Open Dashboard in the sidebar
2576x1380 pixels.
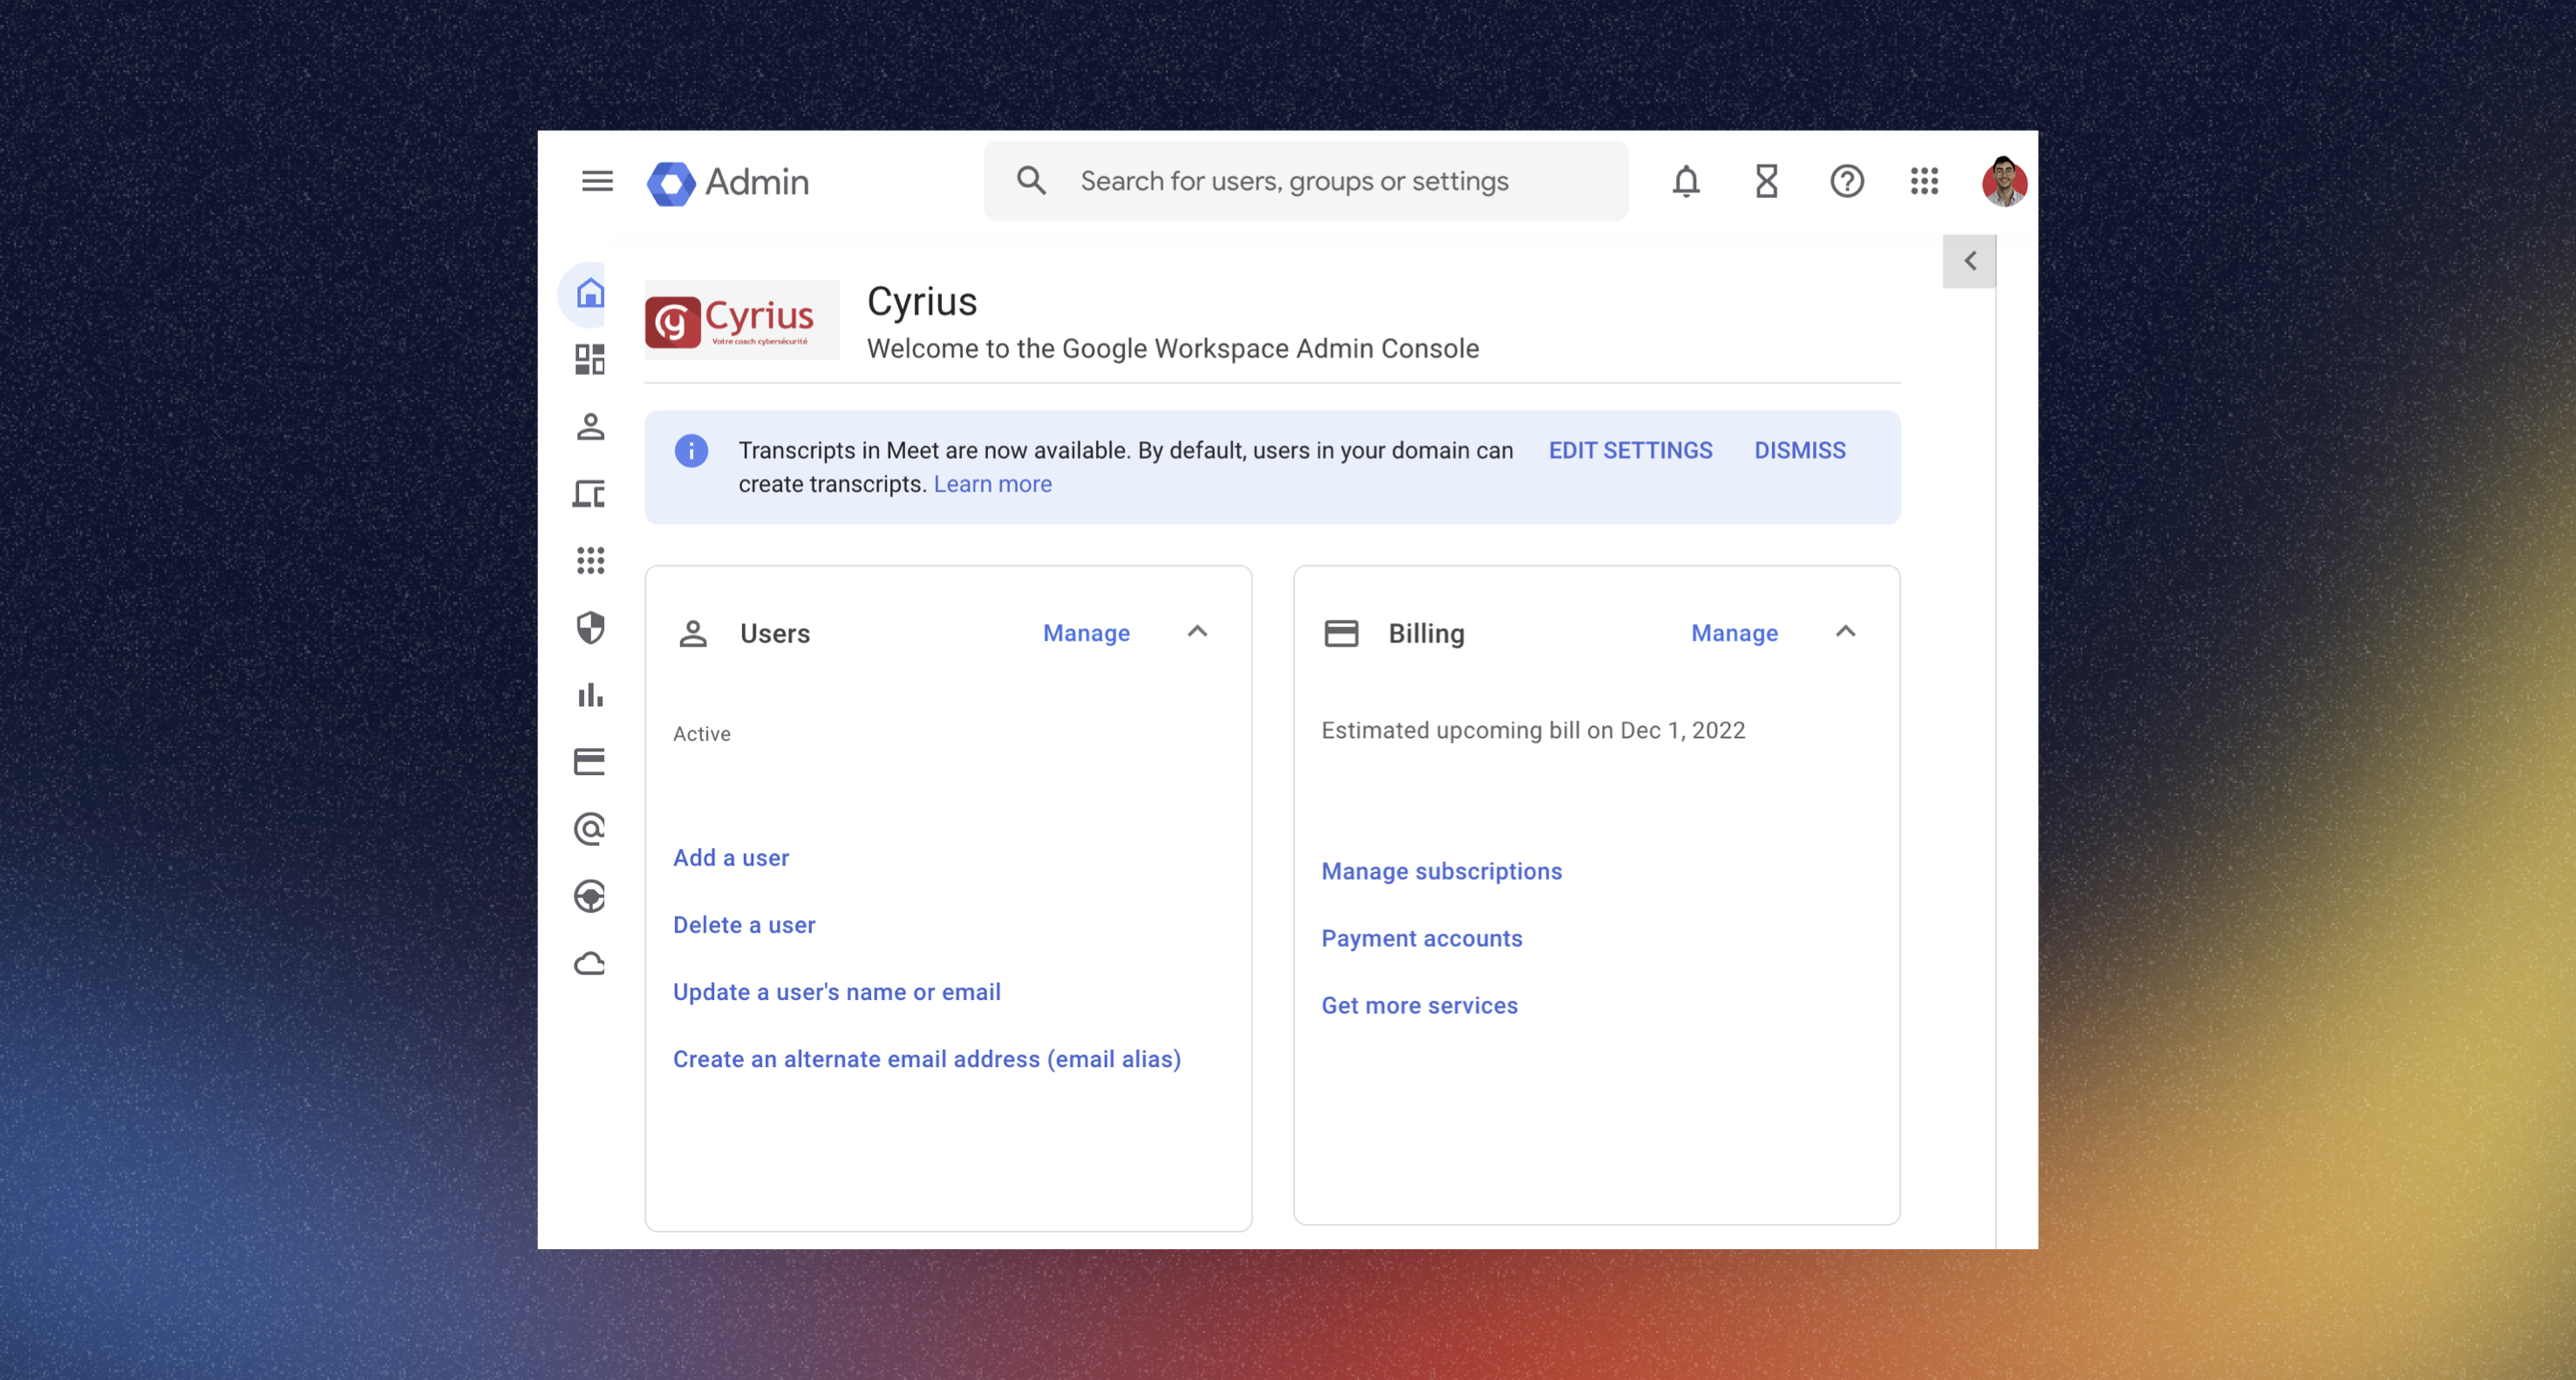(590, 360)
